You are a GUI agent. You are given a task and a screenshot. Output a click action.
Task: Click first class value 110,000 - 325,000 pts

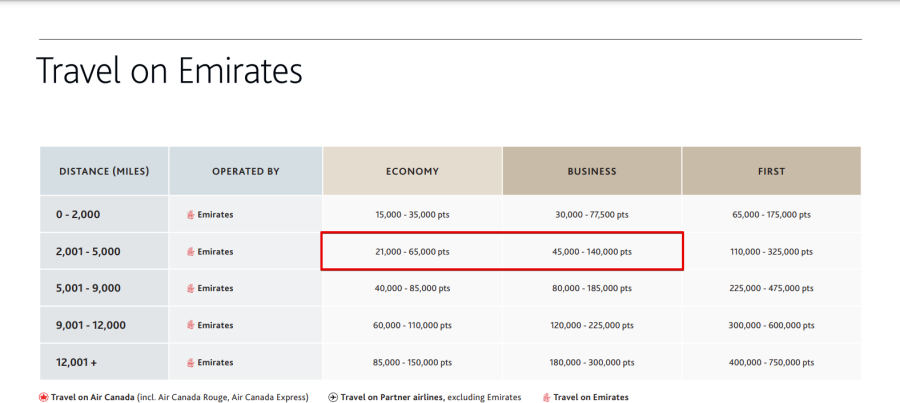(771, 251)
